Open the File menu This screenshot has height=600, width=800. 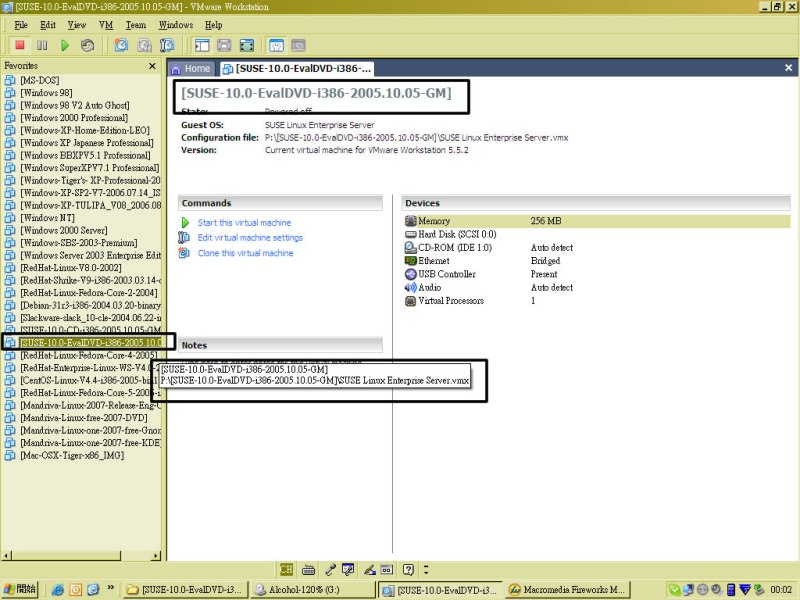point(21,25)
